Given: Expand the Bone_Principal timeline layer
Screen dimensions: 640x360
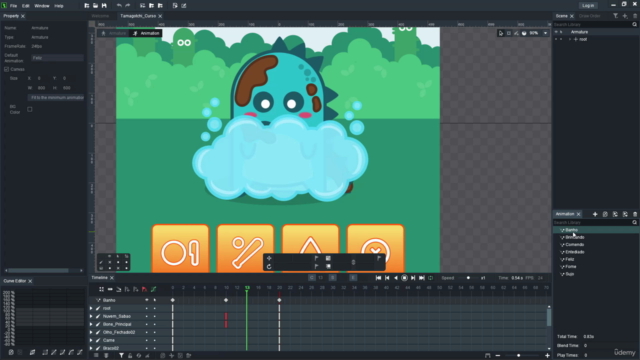Looking at the screenshot, I should [91, 324].
